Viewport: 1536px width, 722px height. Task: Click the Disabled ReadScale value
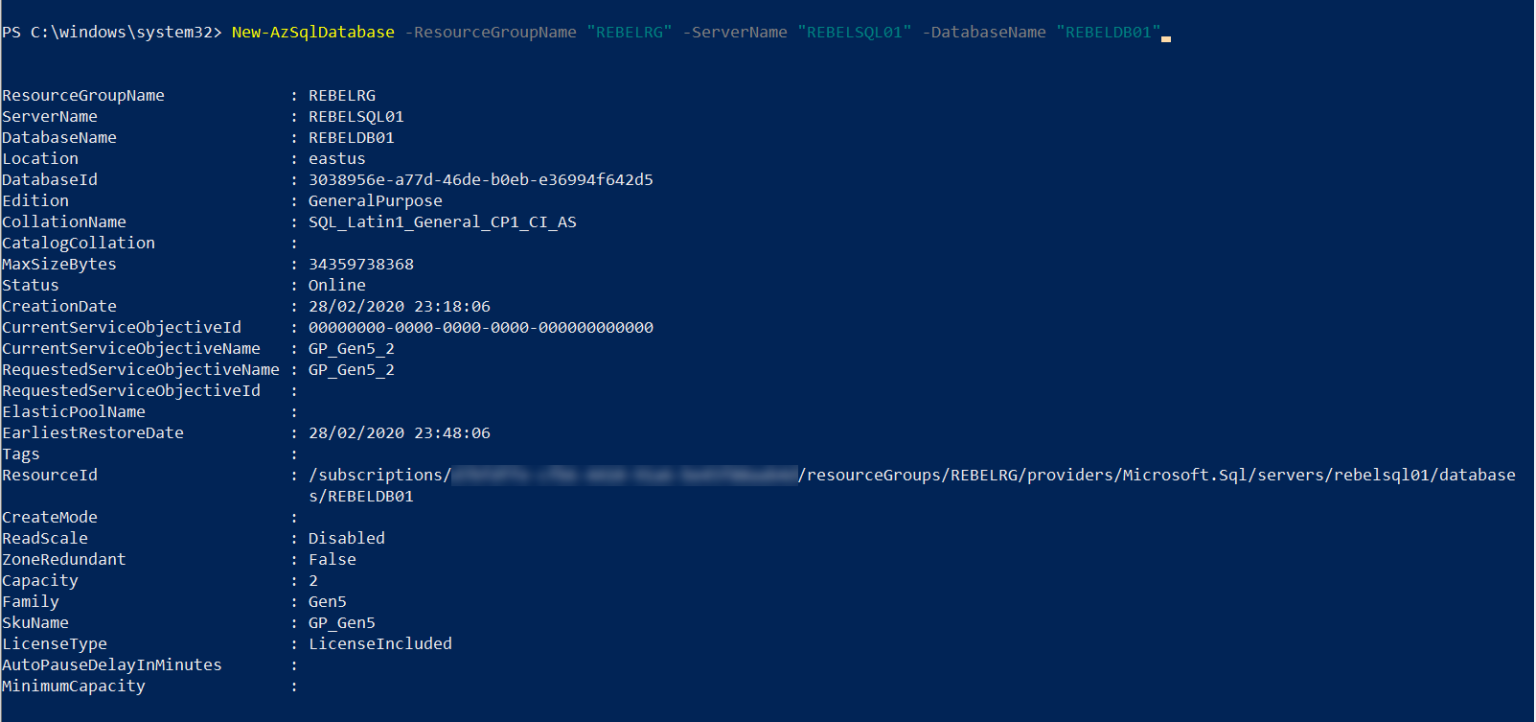pos(346,538)
